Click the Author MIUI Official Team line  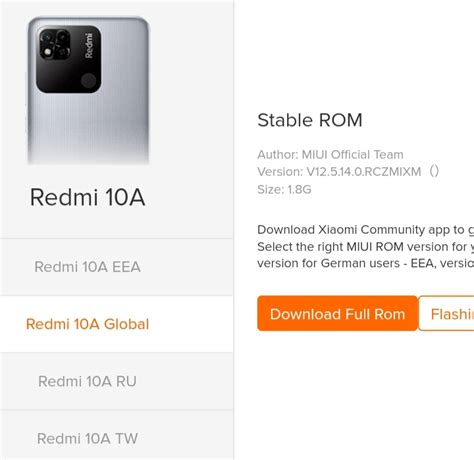point(330,155)
